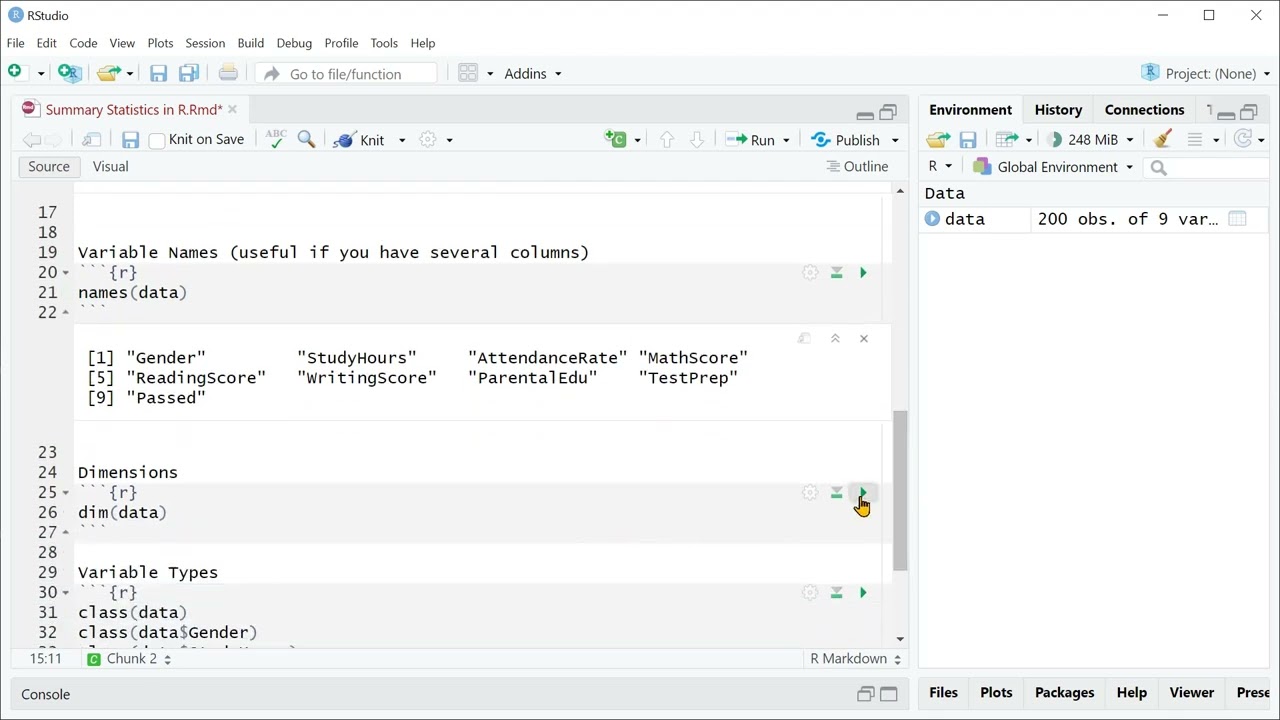1280x720 pixels.
Task: Open the Viewer tab
Action: coord(1191,692)
